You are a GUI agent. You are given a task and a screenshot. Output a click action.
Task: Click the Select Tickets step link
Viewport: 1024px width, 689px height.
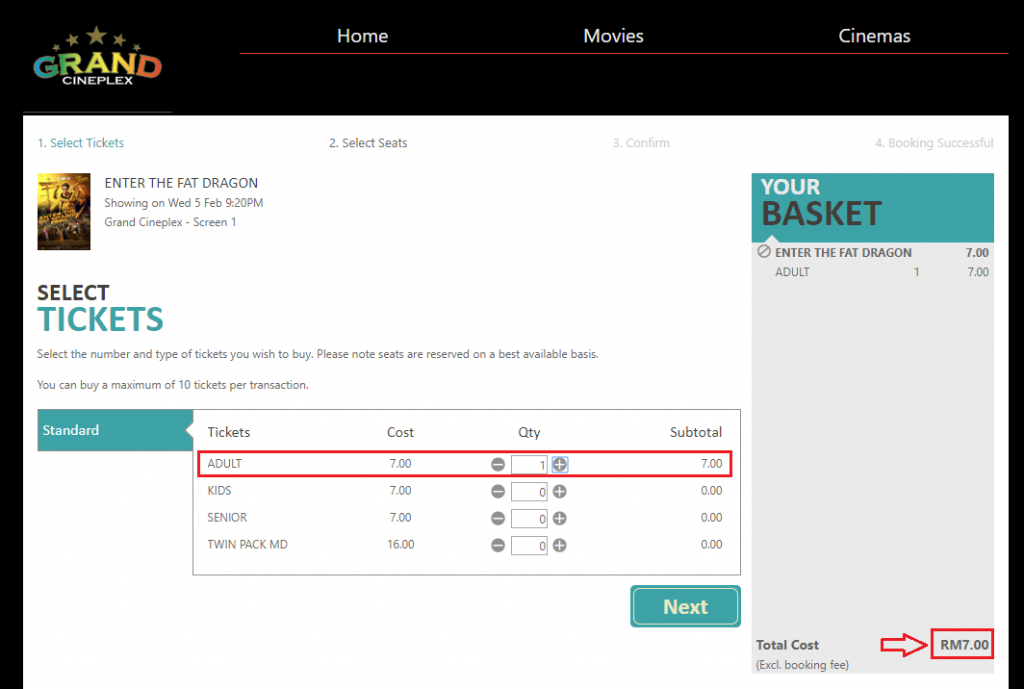pos(81,143)
